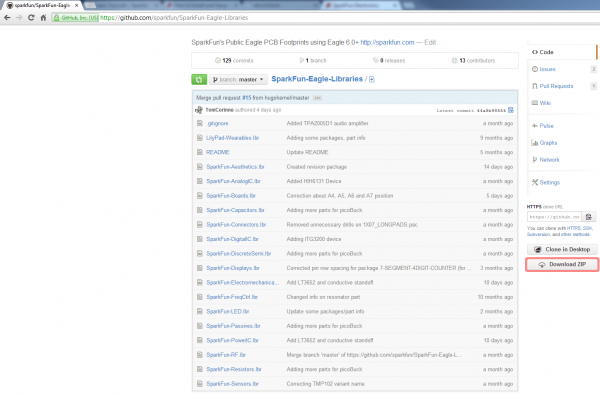Copy the HTTPS clone URL clipboard icon

coord(589,217)
